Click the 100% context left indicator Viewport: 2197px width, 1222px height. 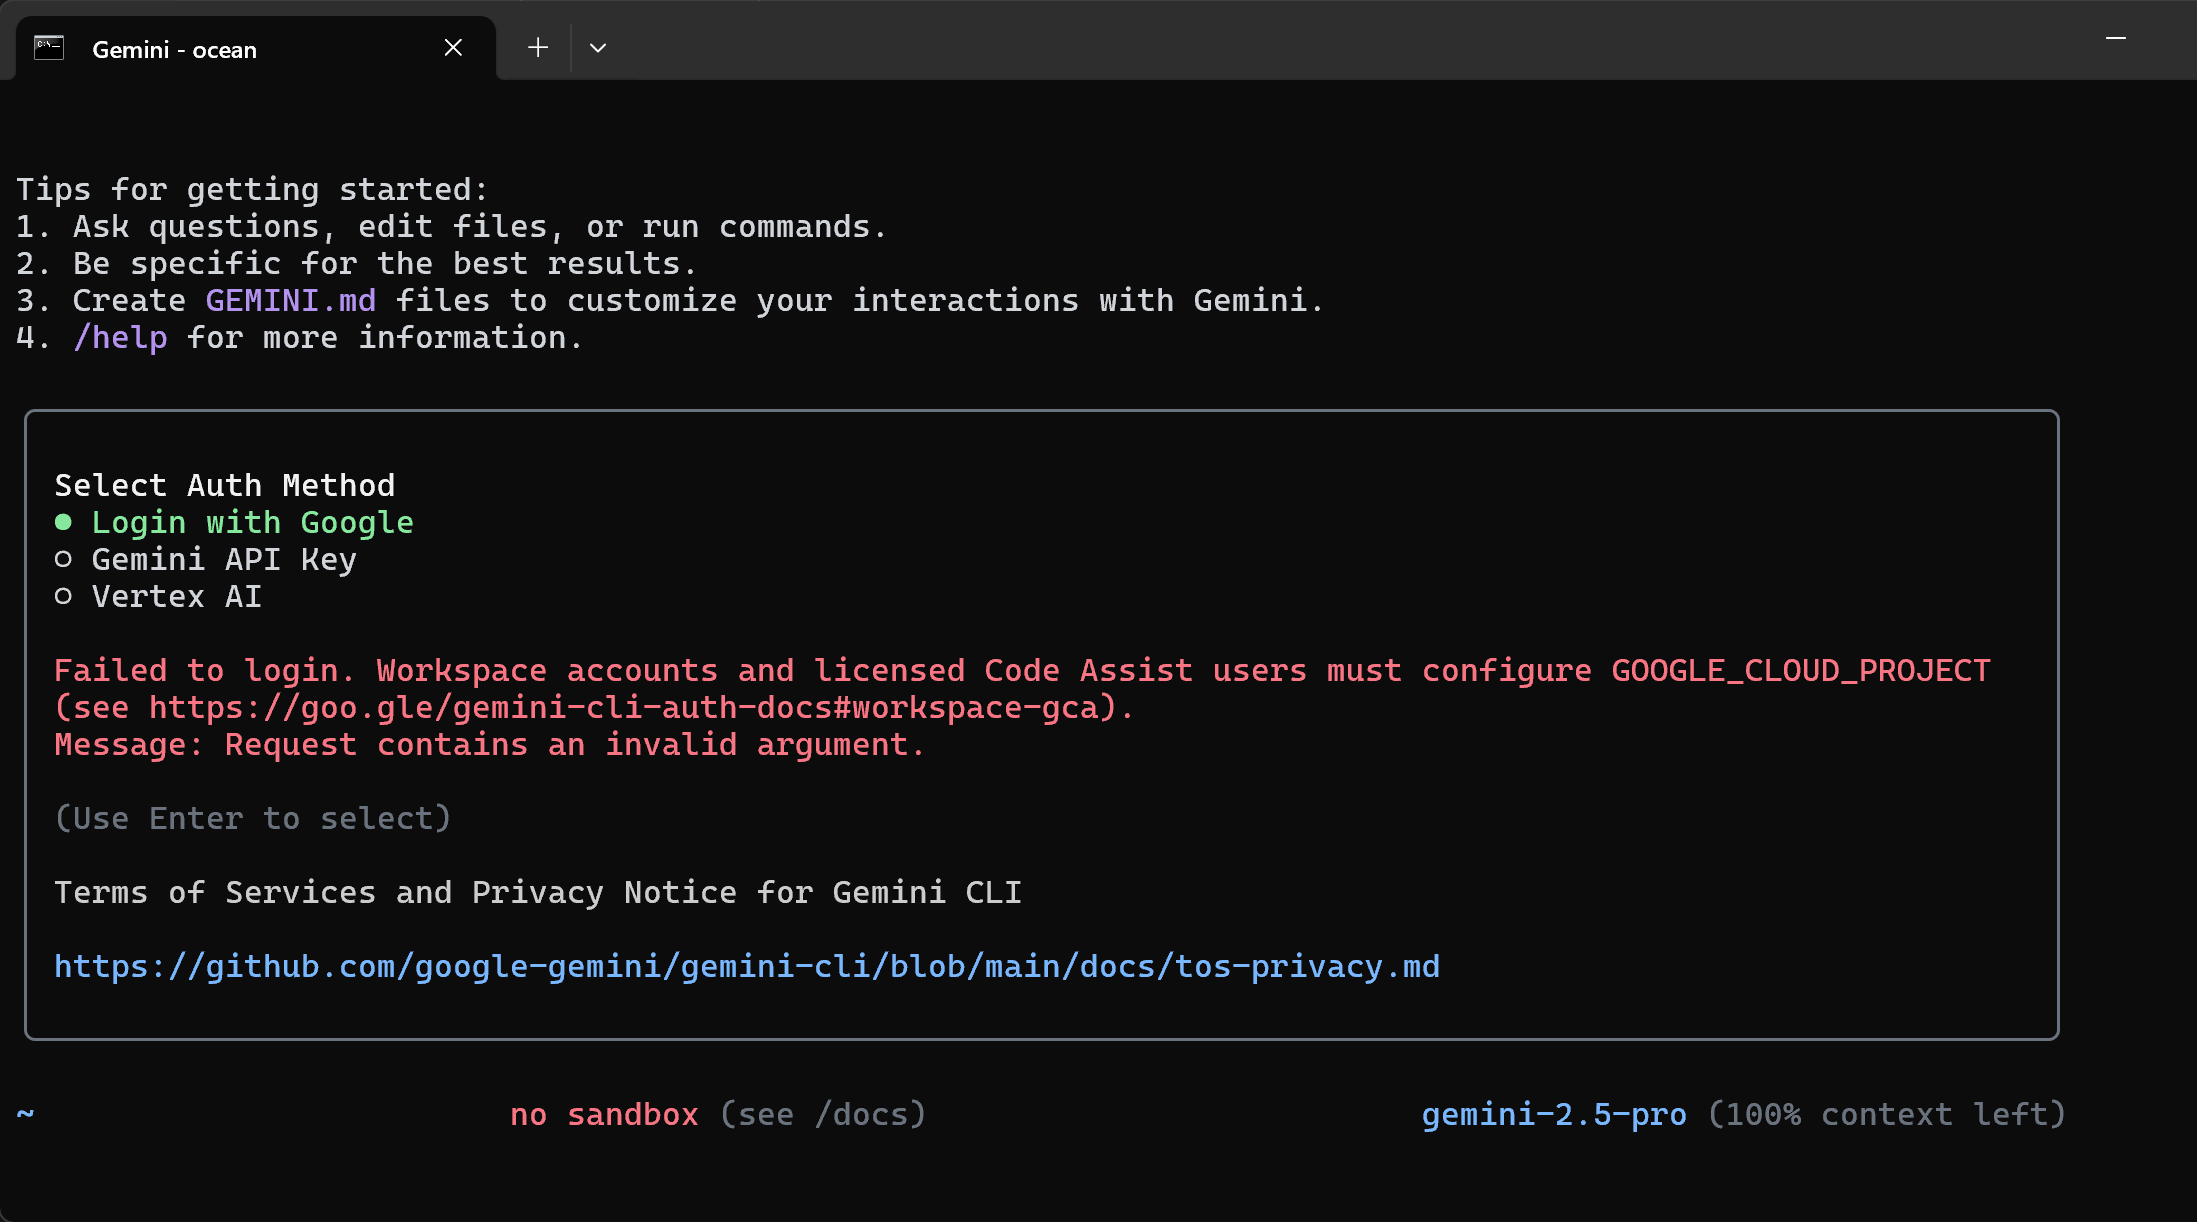(1886, 1114)
